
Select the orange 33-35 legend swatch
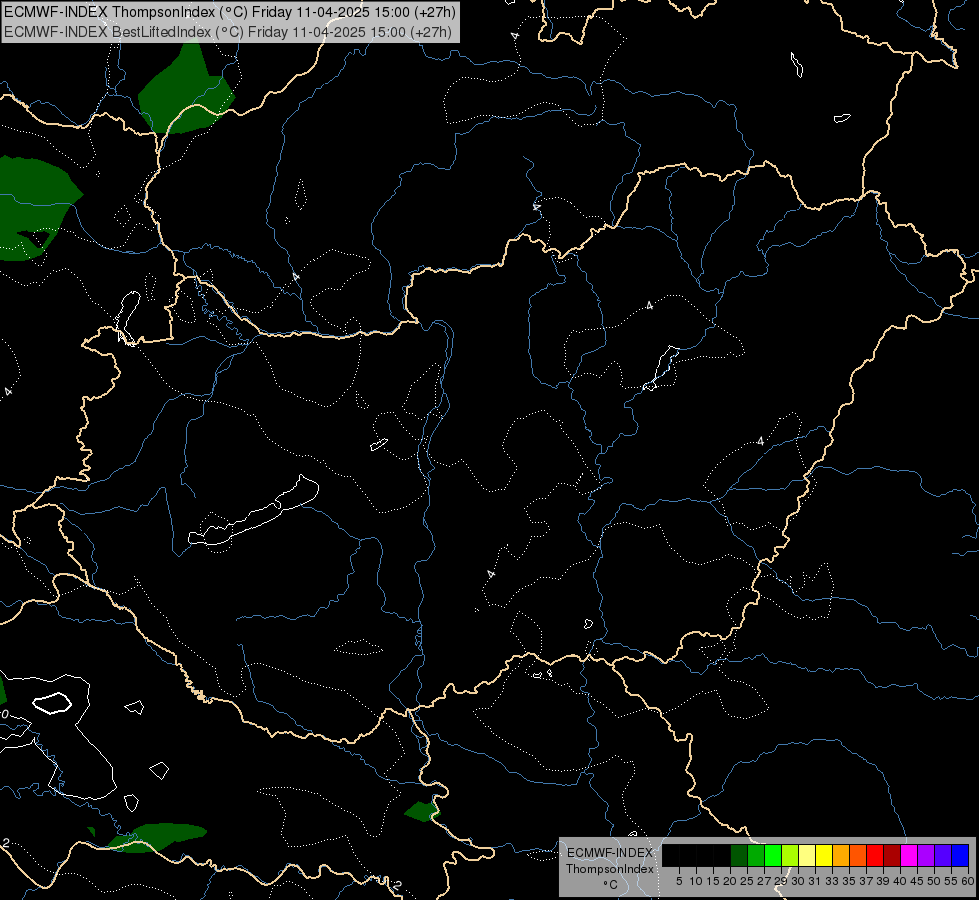tap(841, 855)
